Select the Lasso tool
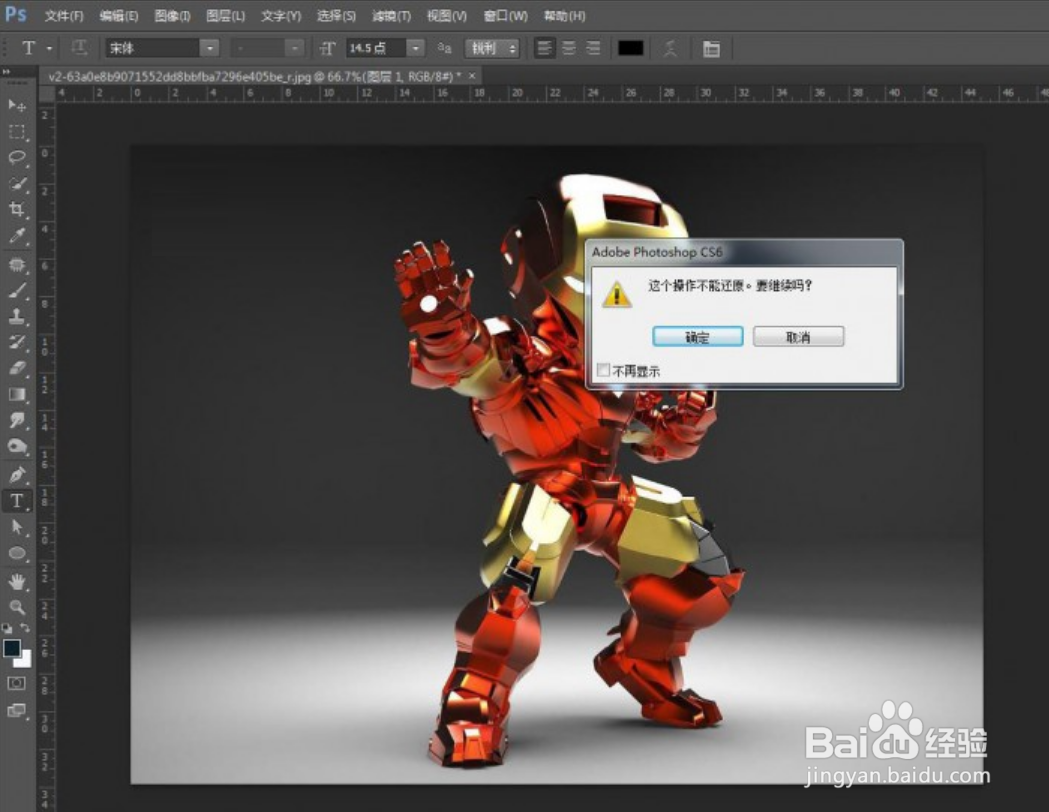 (17, 157)
